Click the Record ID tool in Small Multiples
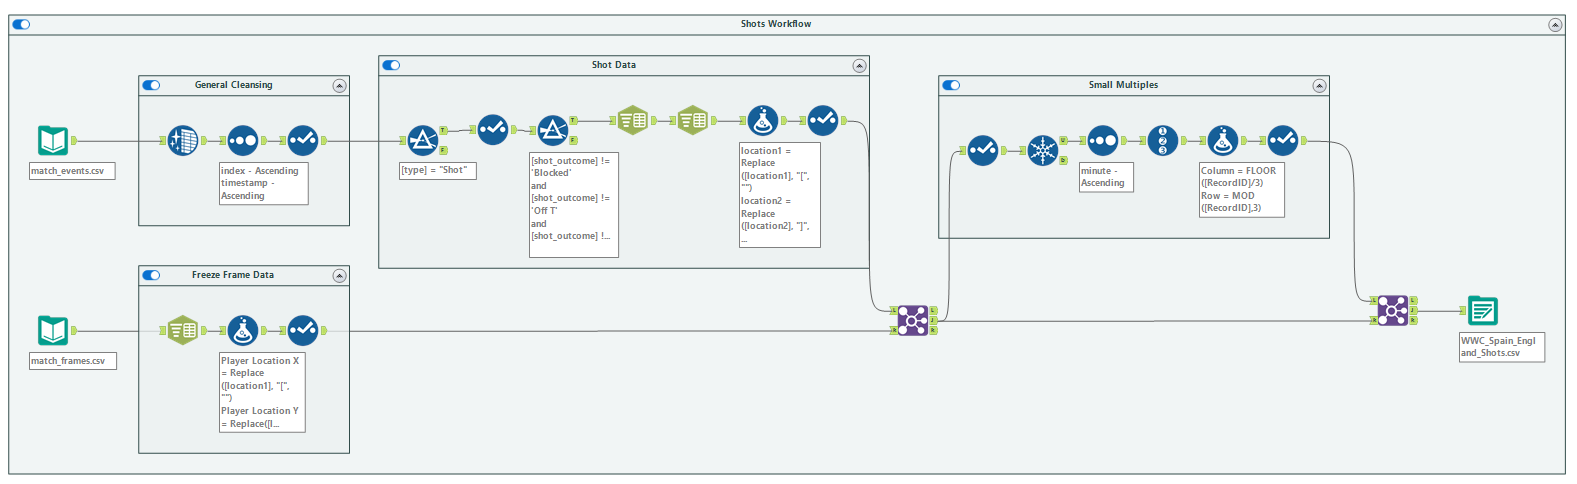The width and height of the screenshot is (1577, 484). click(1162, 141)
